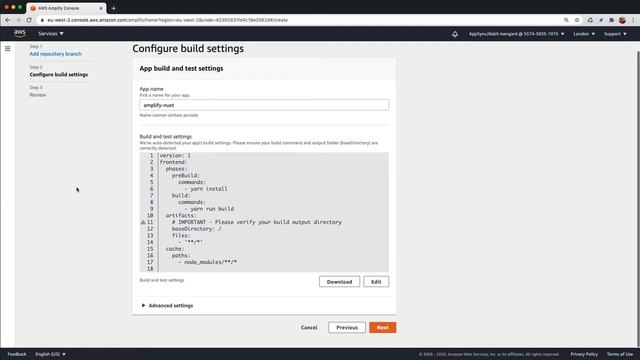Proceed with the Next button
This screenshot has width=640, height=360.
click(x=382, y=327)
